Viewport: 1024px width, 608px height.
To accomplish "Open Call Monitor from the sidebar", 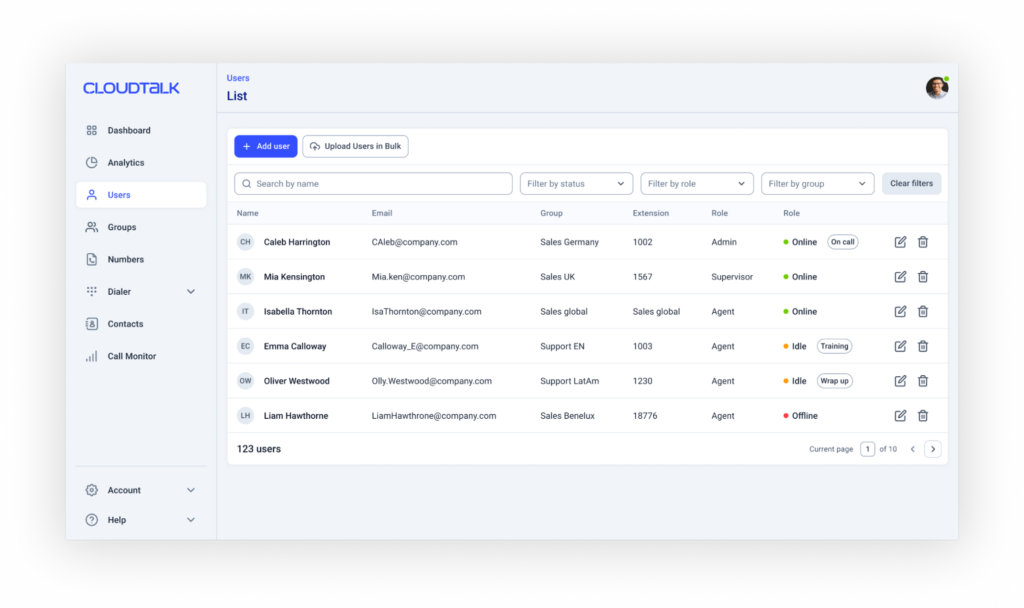I will tap(131, 356).
